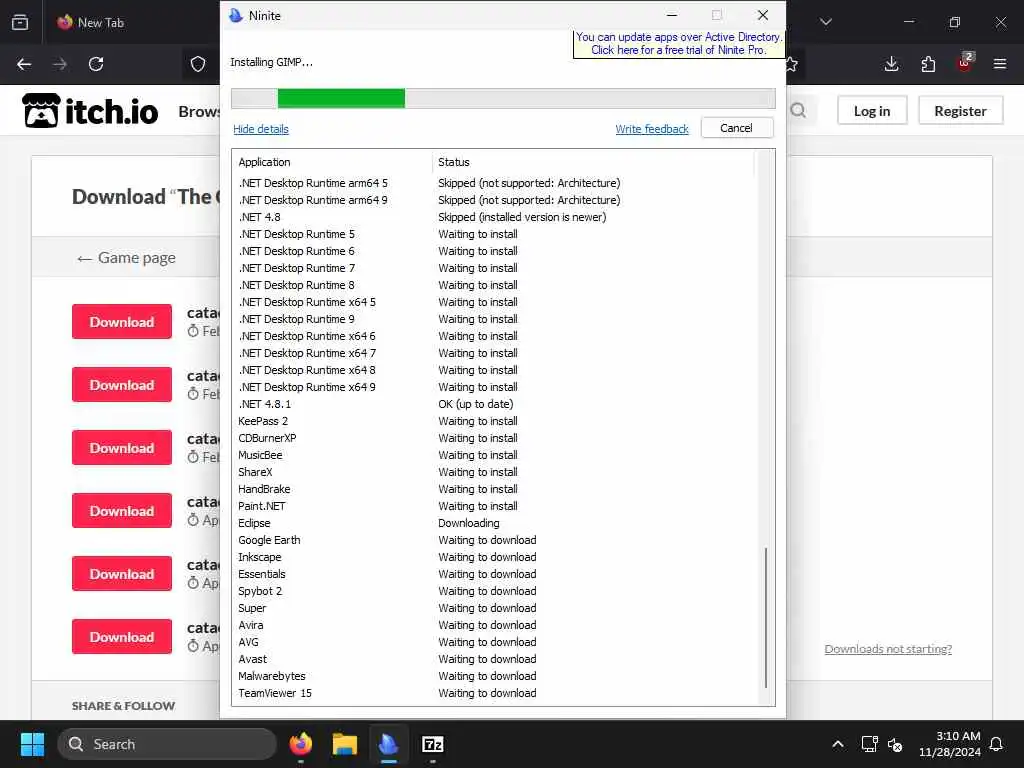The image size is (1024, 768).
Task: Click the taskbar Search box
Action: [167, 744]
